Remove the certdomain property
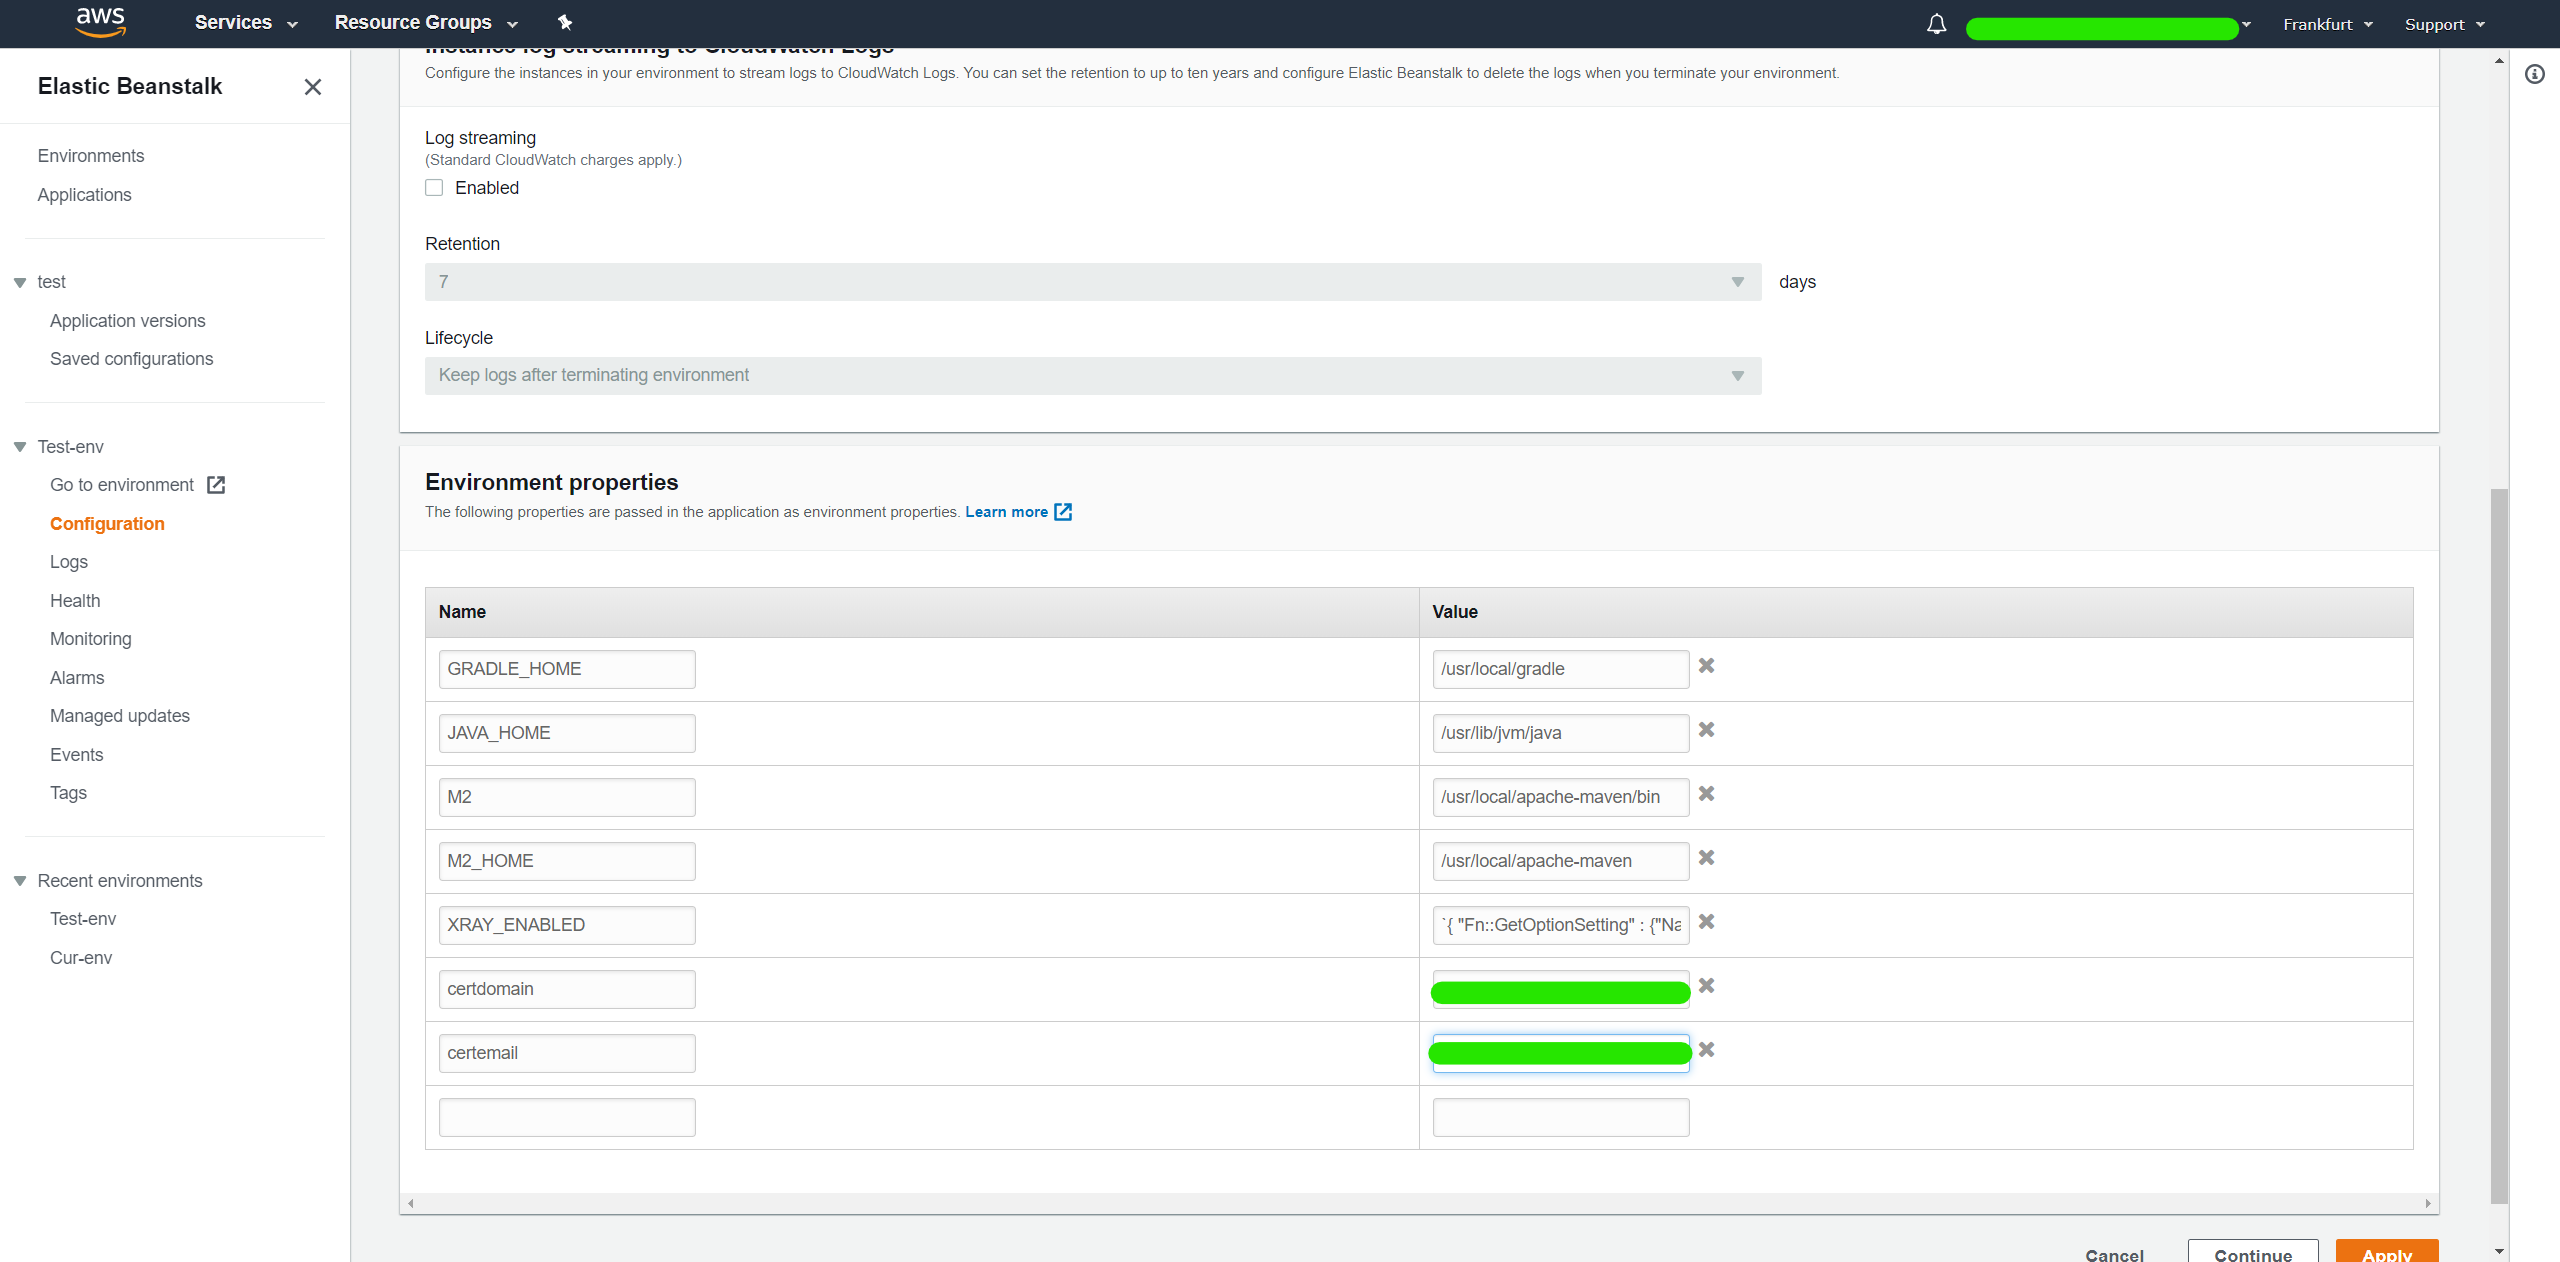 pos(1707,986)
